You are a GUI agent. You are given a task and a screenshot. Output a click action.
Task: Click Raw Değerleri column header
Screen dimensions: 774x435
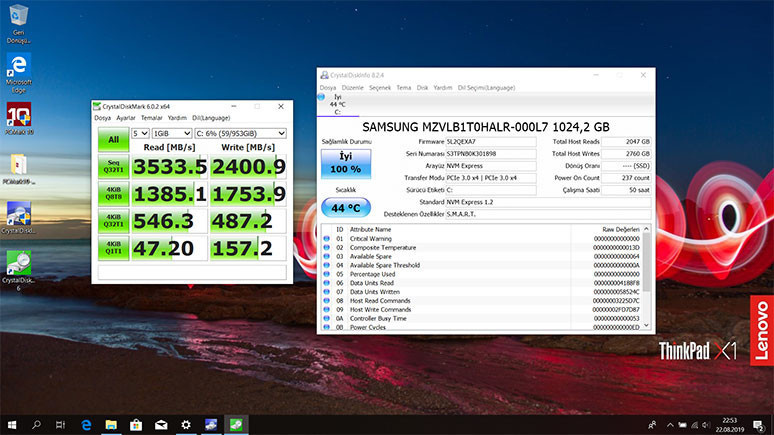[x=620, y=230]
